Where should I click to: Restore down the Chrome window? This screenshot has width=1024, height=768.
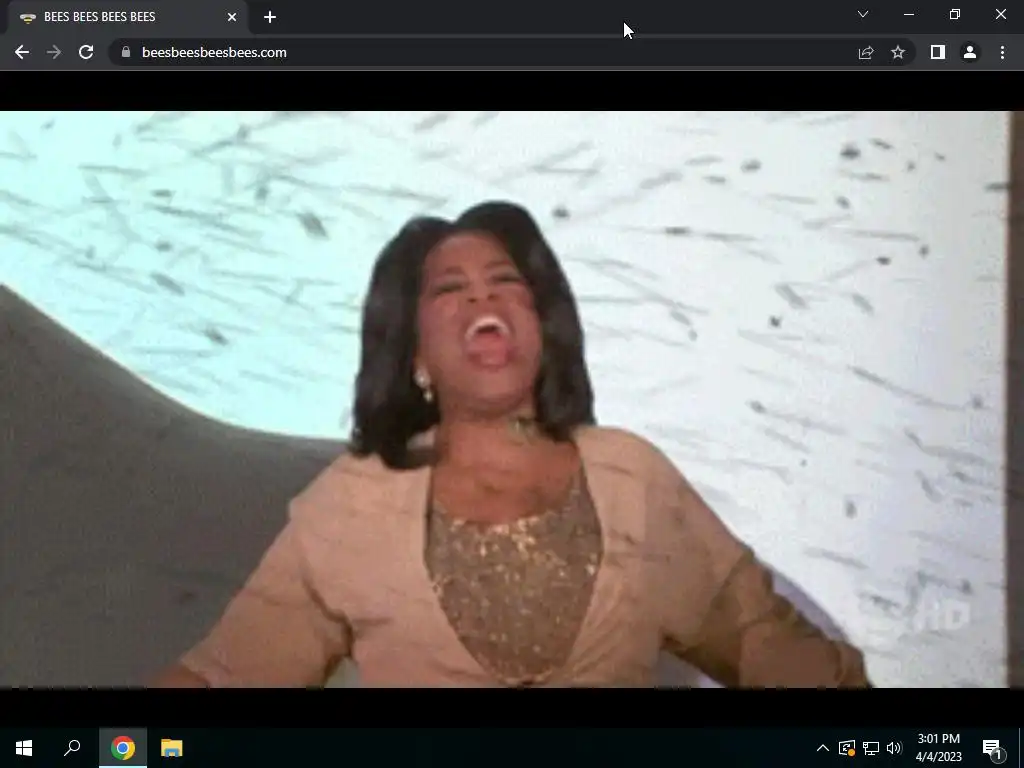pos(955,14)
